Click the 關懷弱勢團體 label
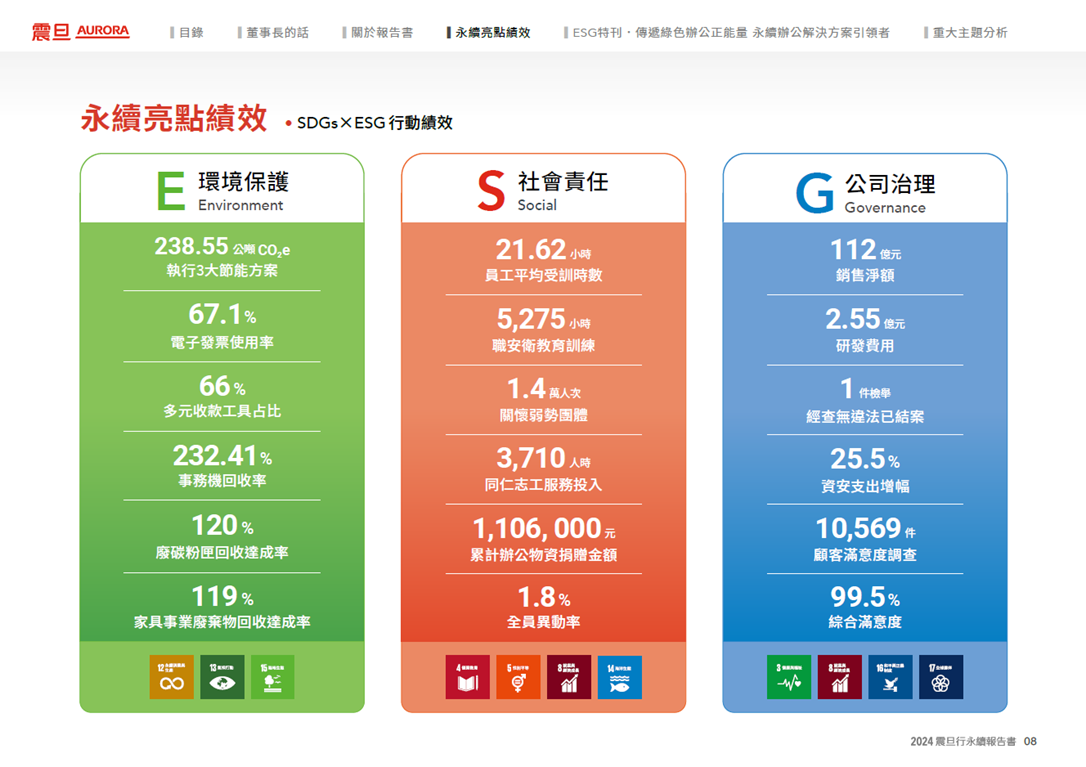Image resolution: width=1086 pixels, height=767 pixels. coord(543,414)
